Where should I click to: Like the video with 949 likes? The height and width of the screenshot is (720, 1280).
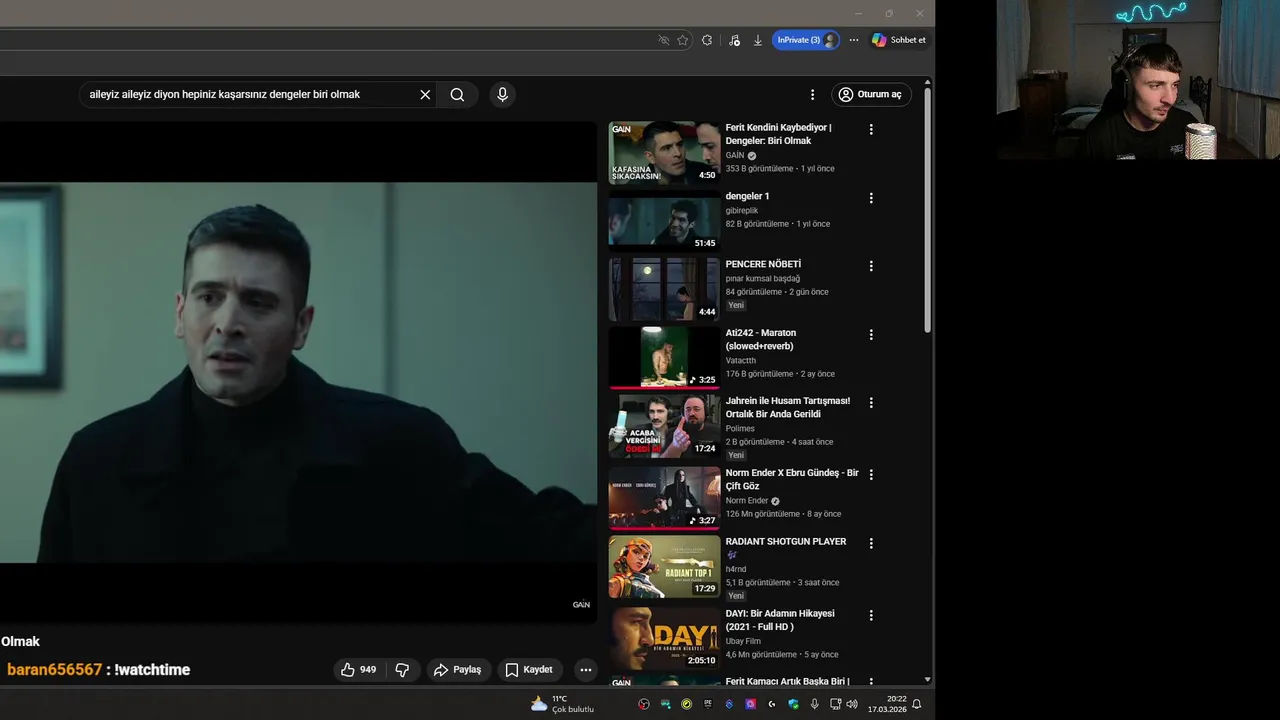click(x=358, y=670)
